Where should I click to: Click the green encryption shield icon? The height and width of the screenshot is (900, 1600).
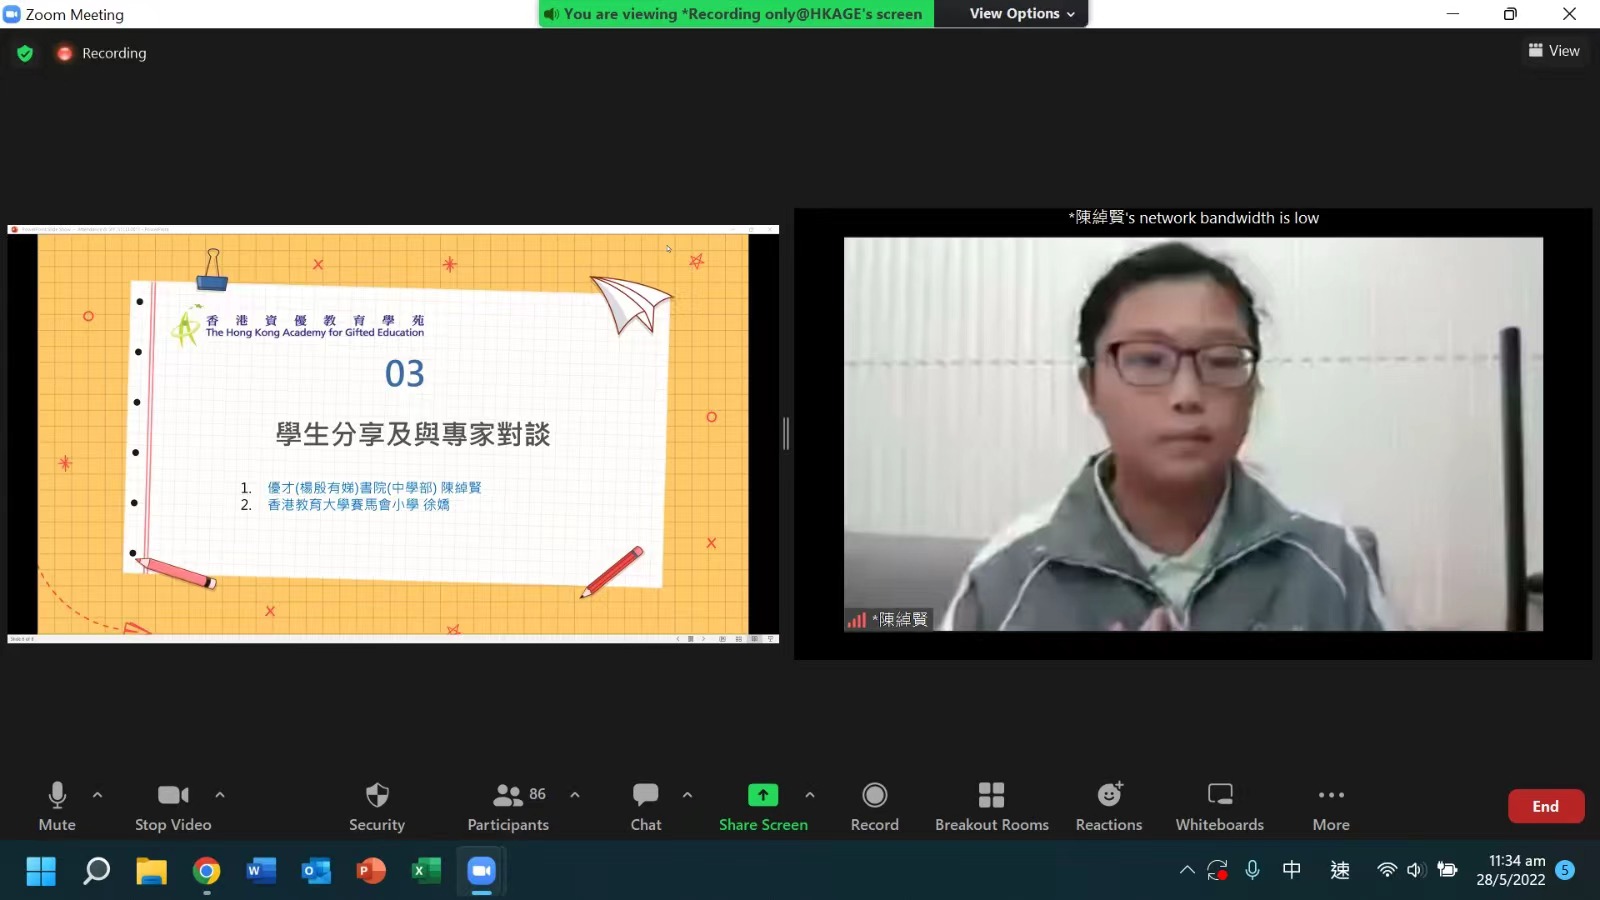tap(25, 53)
